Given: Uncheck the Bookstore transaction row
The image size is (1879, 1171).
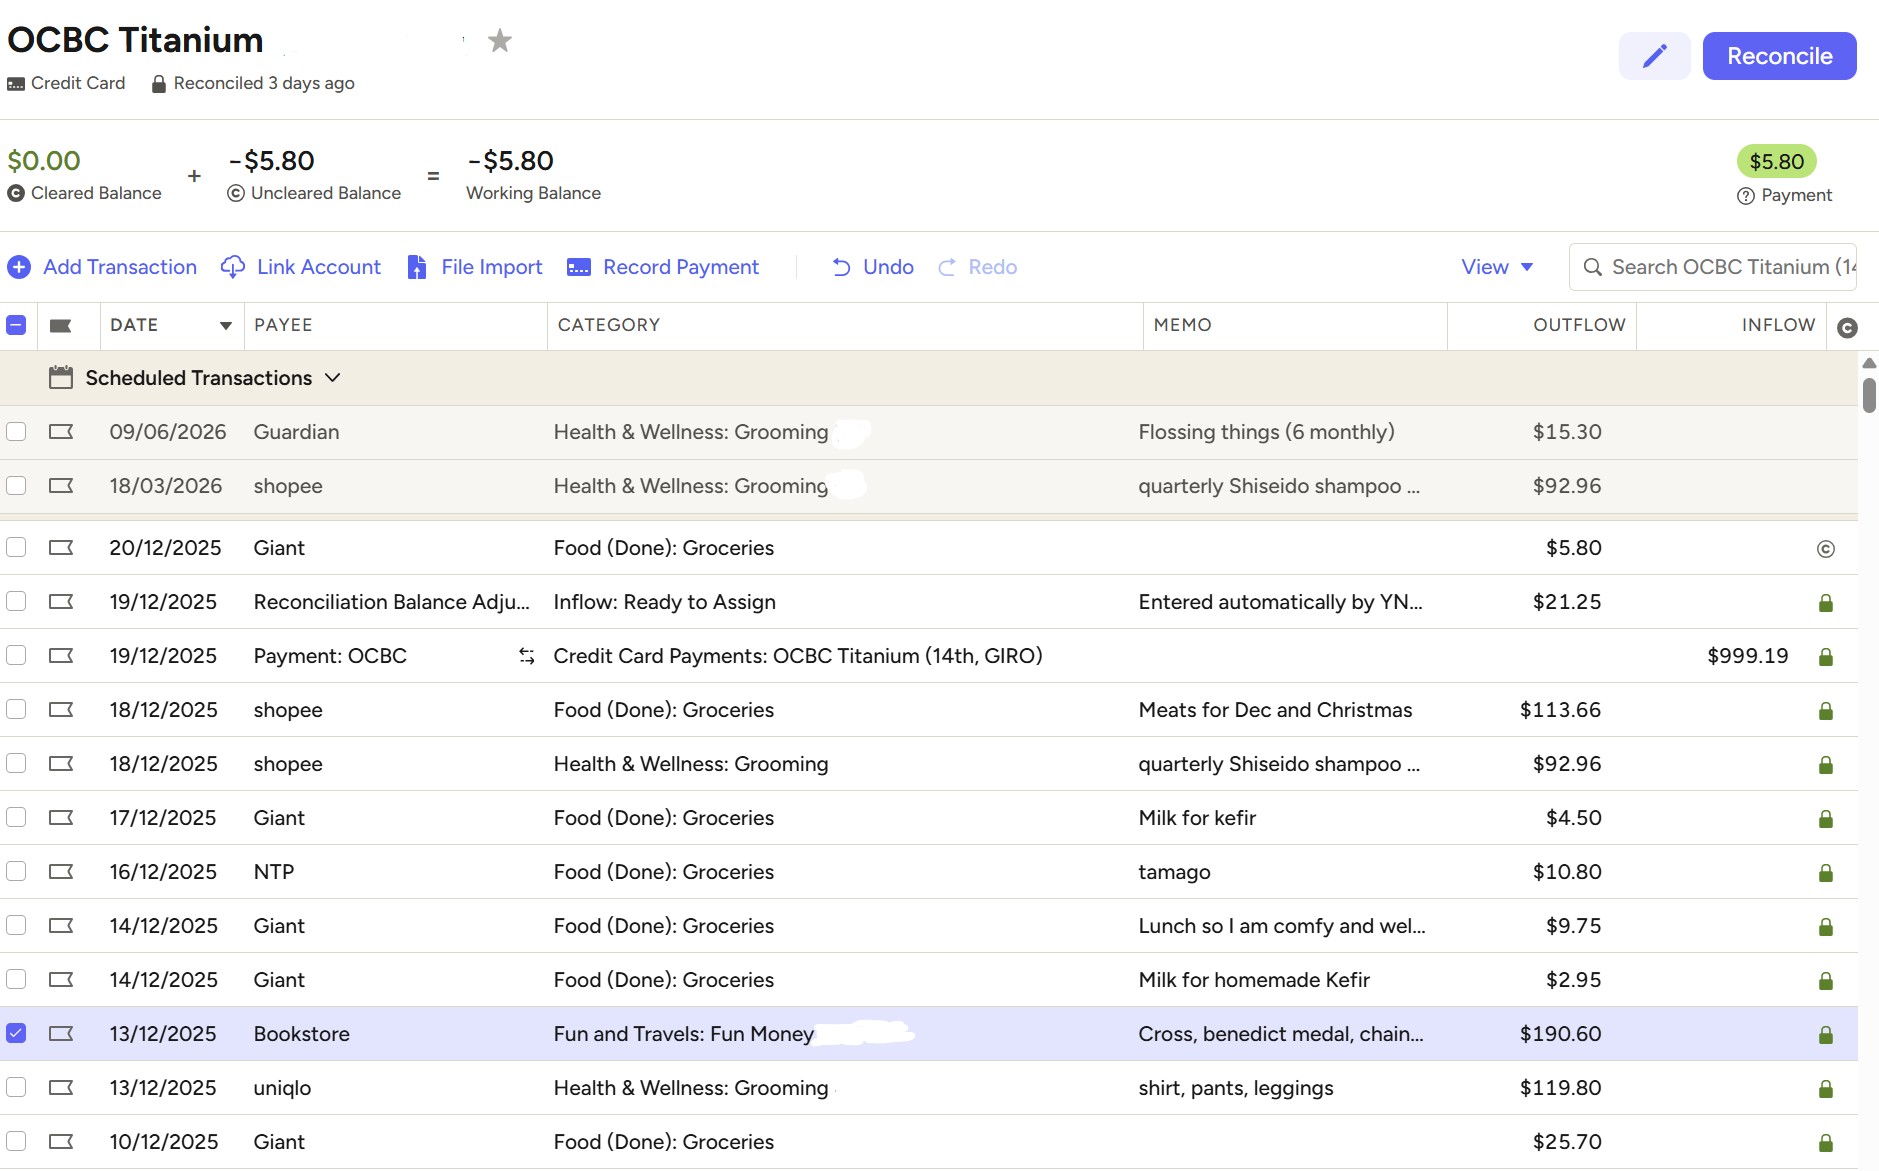Looking at the screenshot, I should click(15, 1033).
